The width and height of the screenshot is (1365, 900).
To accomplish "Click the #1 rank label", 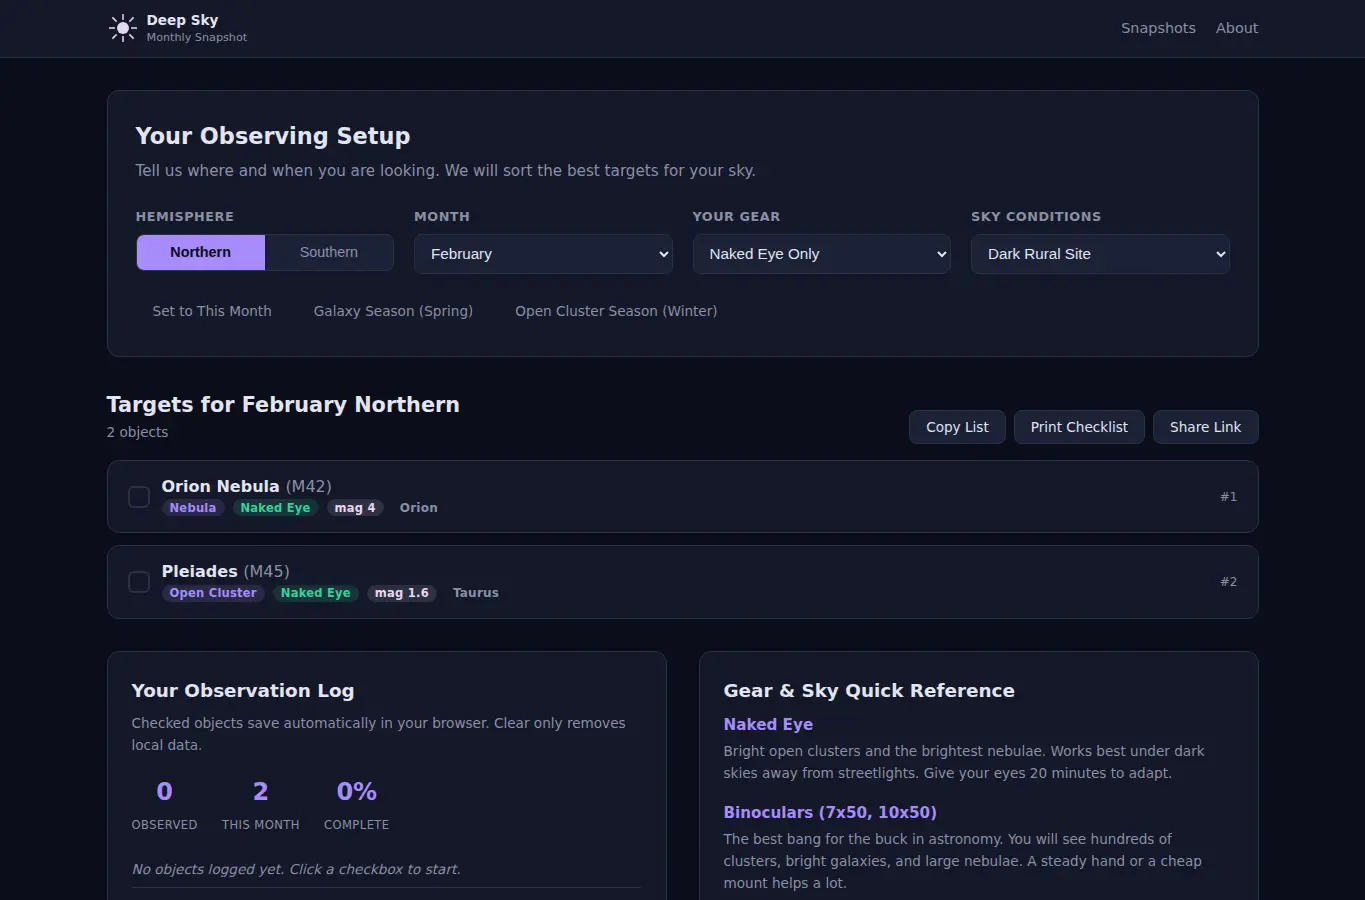I will [1228, 497].
